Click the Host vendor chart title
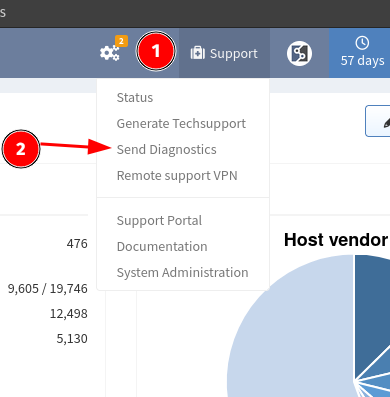Image resolution: width=390 pixels, height=397 pixels. 337,240
